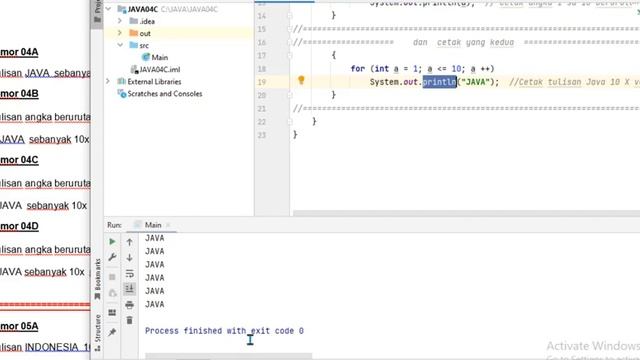This screenshot has width=640, height=360.
Task: Open the Bookmarks side tool window
Action: pos(98,280)
